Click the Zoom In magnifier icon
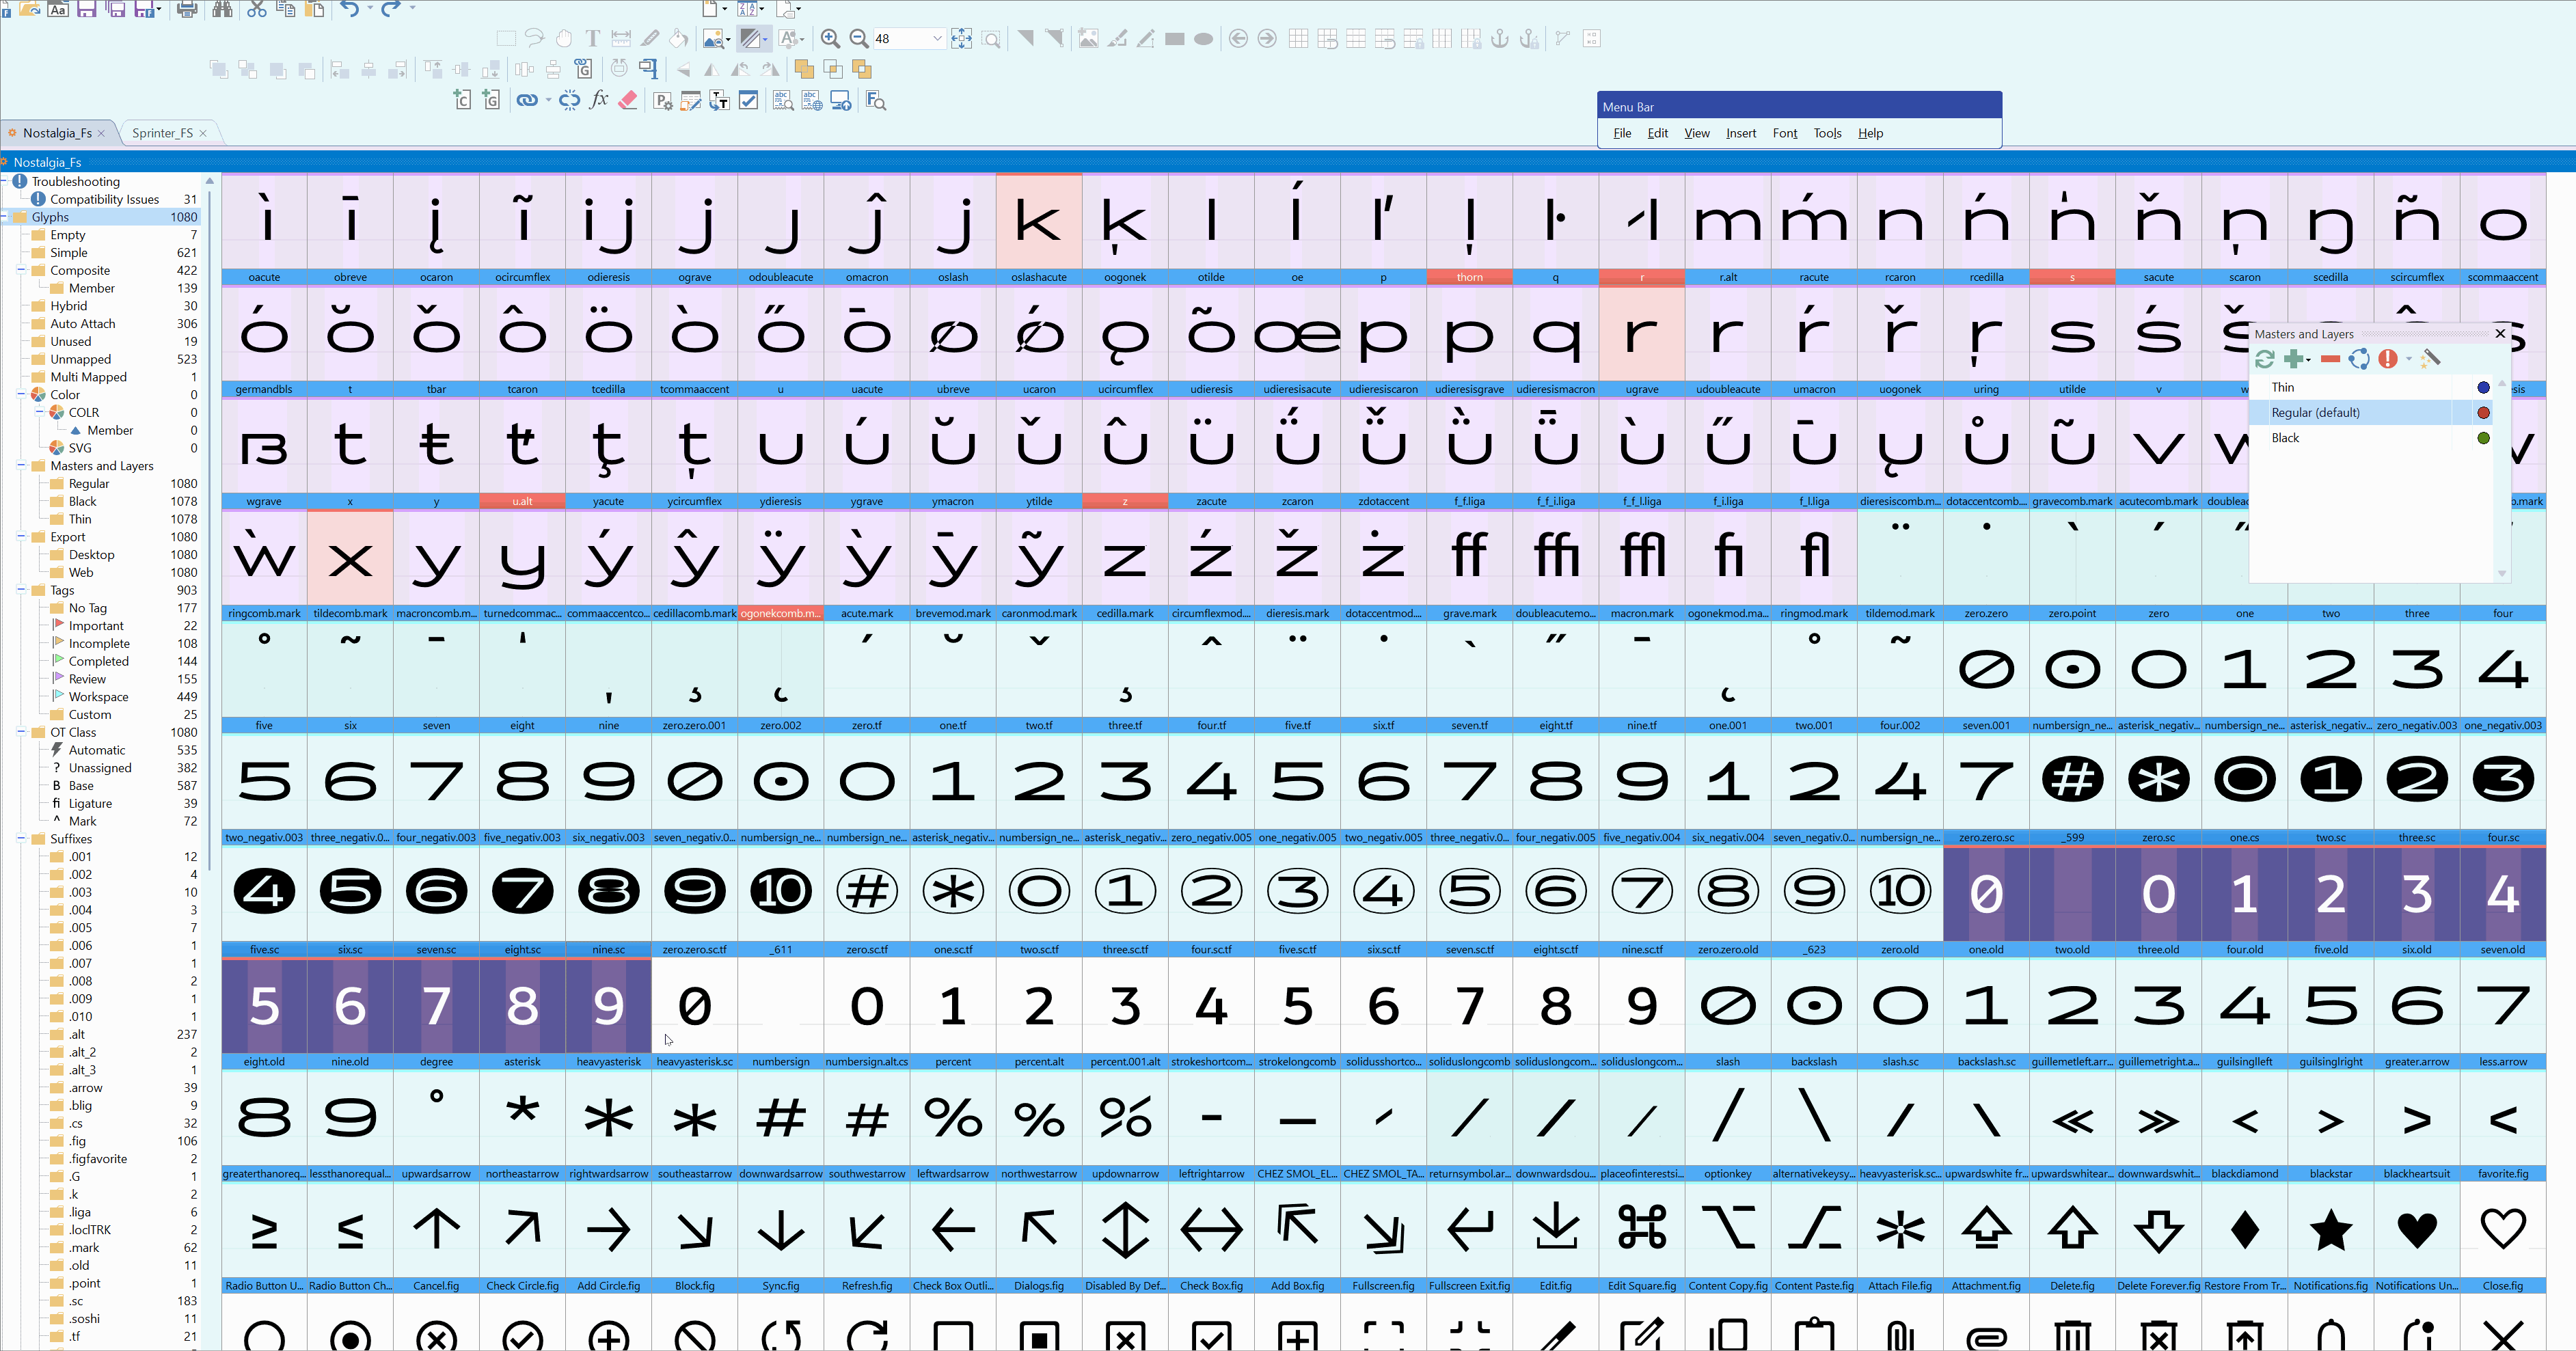The width and height of the screenshot is (2576, 1351). 829,39
